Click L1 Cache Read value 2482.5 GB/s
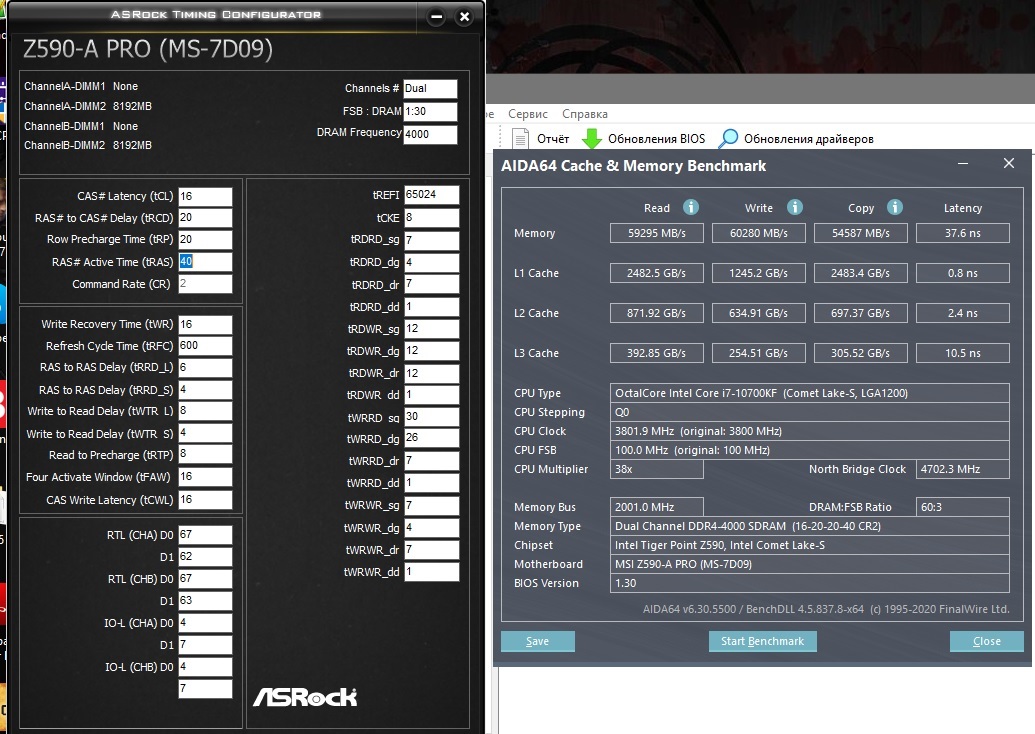The height and width of the screenshot is (734, 1035). [657, 273]
